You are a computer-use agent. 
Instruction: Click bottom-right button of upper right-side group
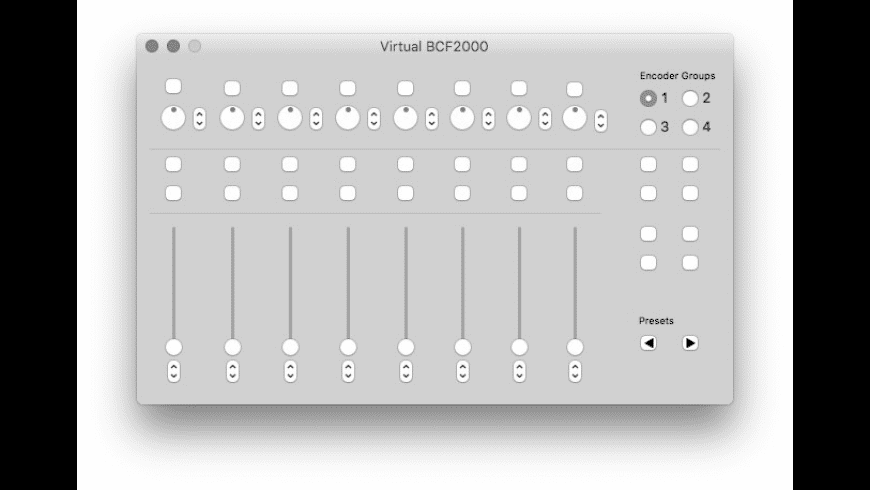coord(690,193)
